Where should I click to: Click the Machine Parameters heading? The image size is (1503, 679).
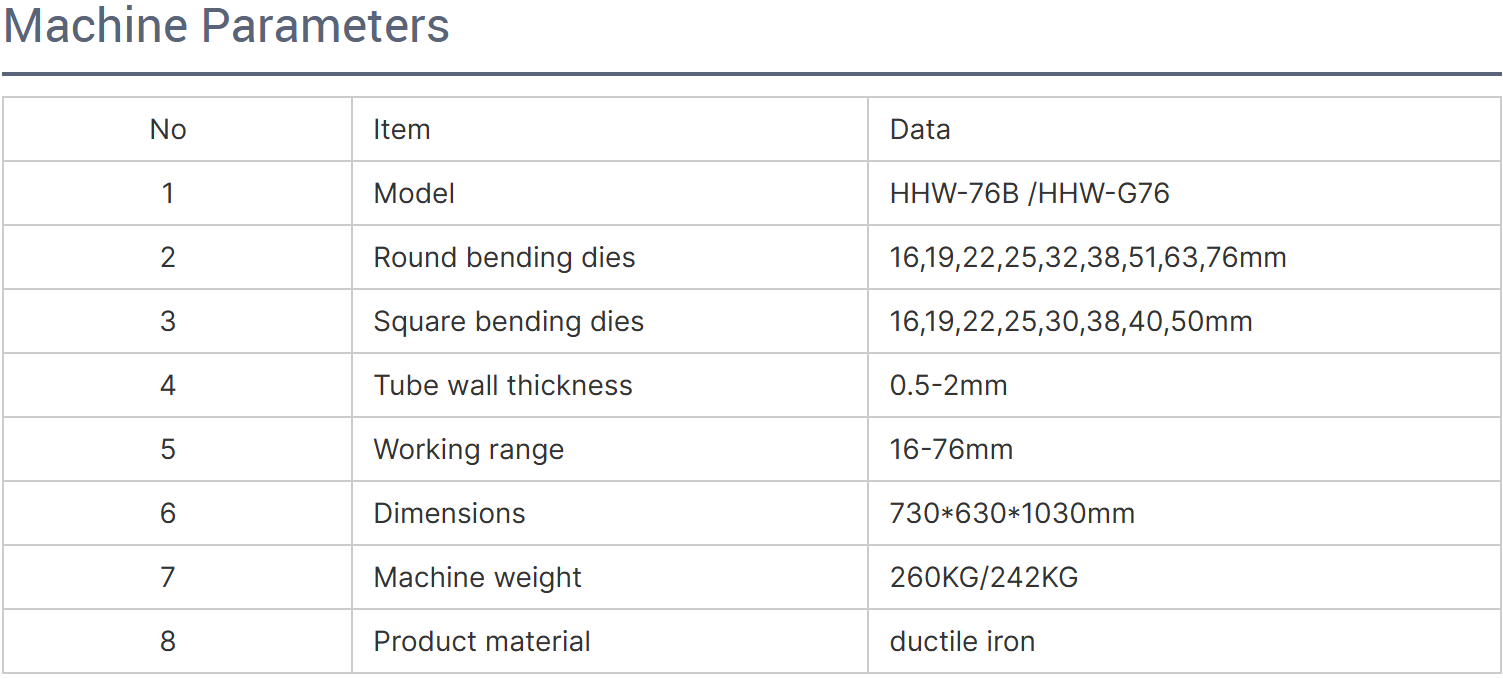227,26
